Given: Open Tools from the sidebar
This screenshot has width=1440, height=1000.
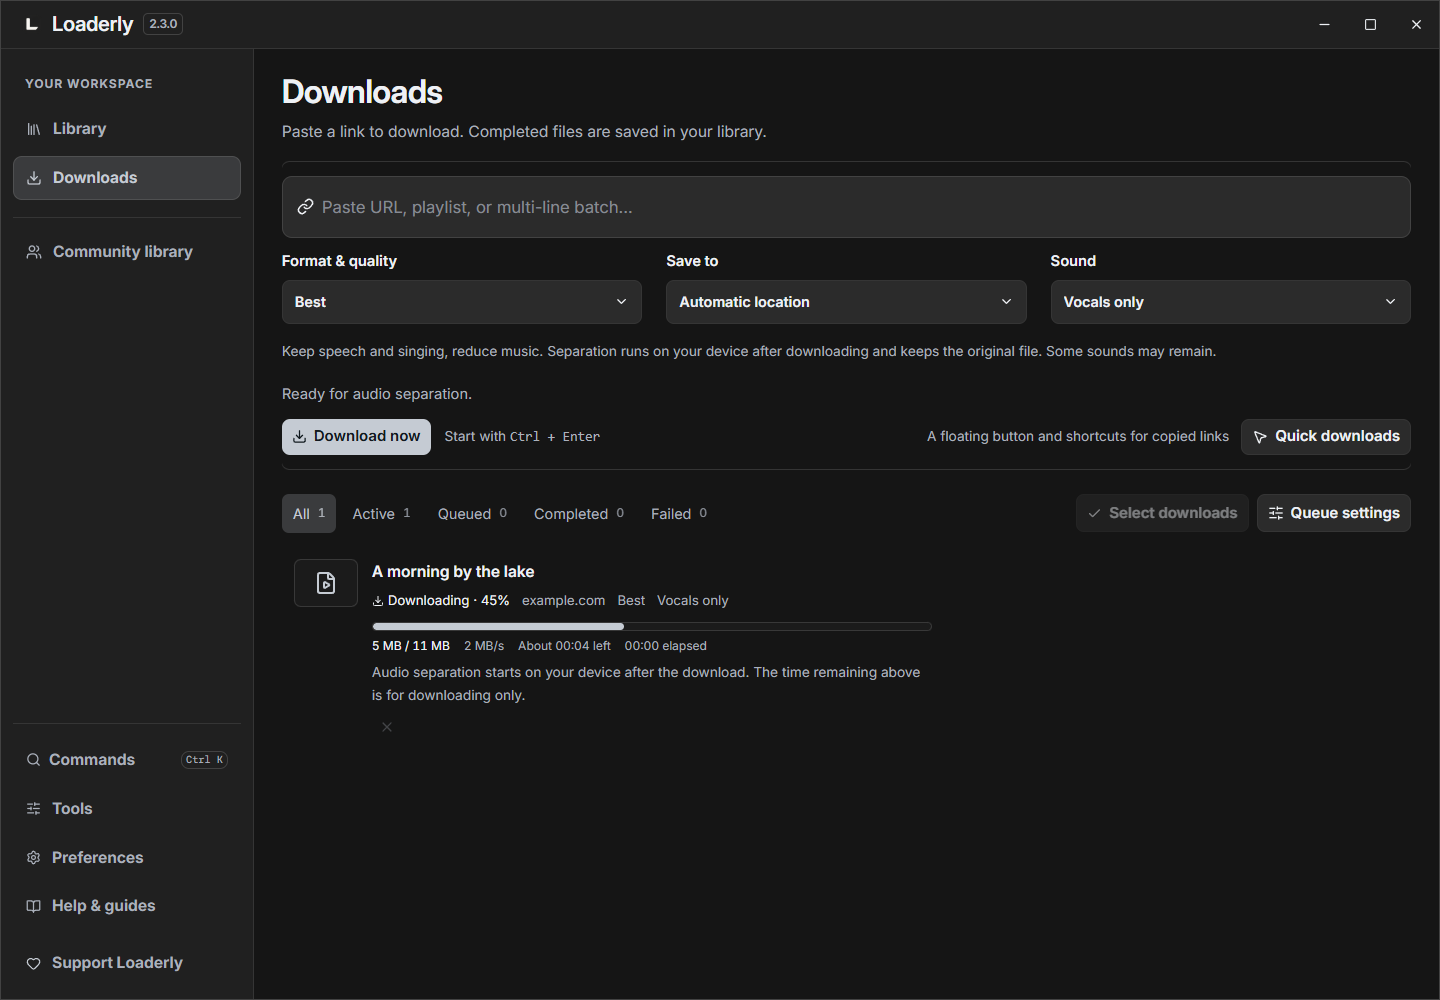Looking at the screenshot, I should click(127, 809).
